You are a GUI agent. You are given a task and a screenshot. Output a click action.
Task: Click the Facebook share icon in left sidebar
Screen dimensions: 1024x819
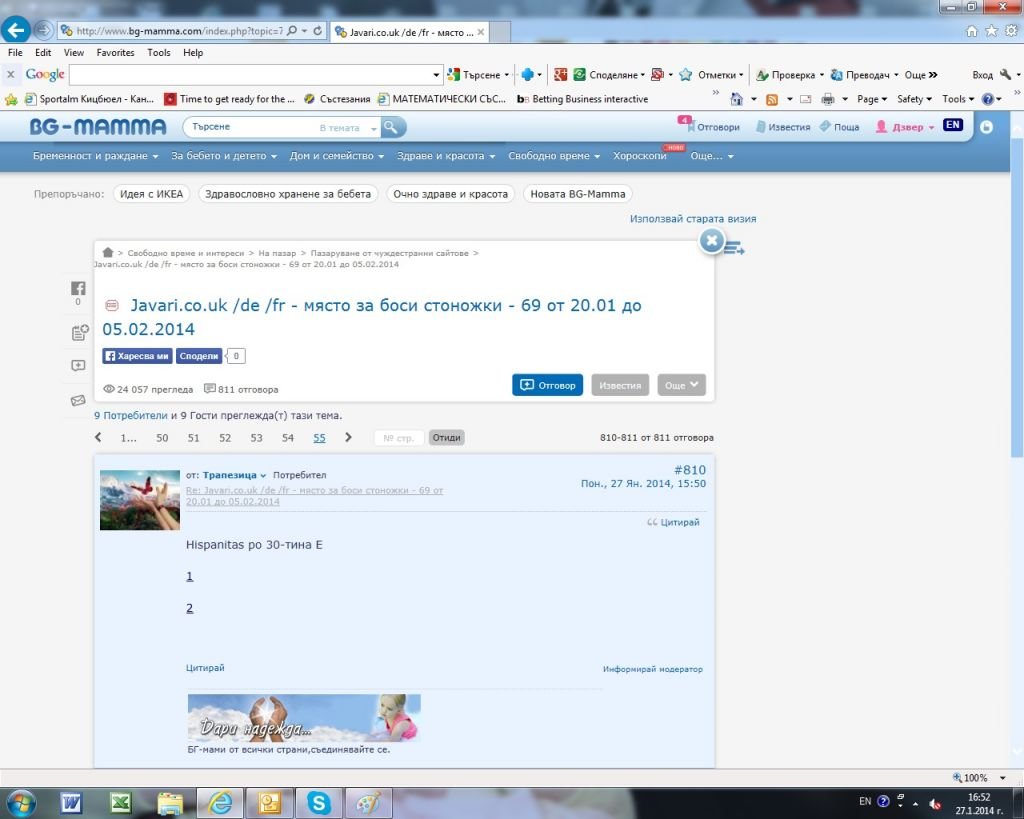click(78, 288)
